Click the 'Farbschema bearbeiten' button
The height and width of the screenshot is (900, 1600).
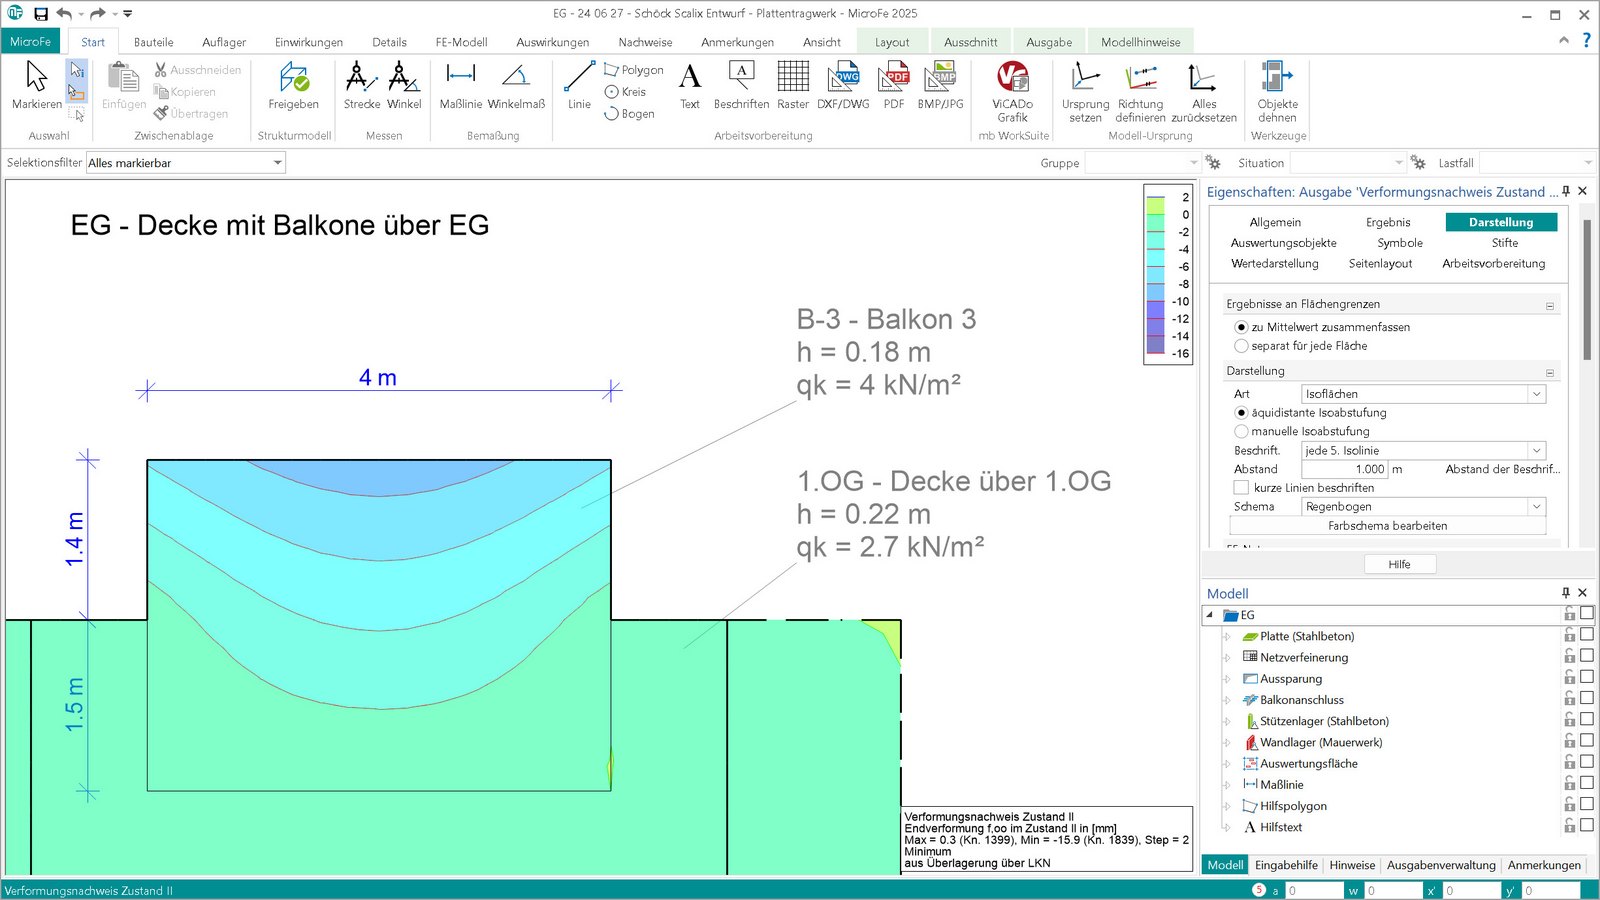(x=1387, y=526)
